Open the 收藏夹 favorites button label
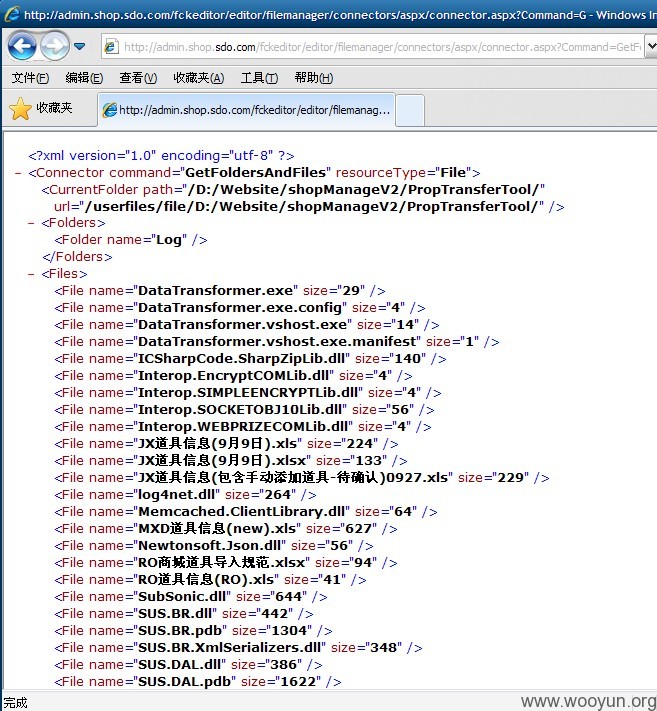The image size is (657, 711). (x=54, y=108)
